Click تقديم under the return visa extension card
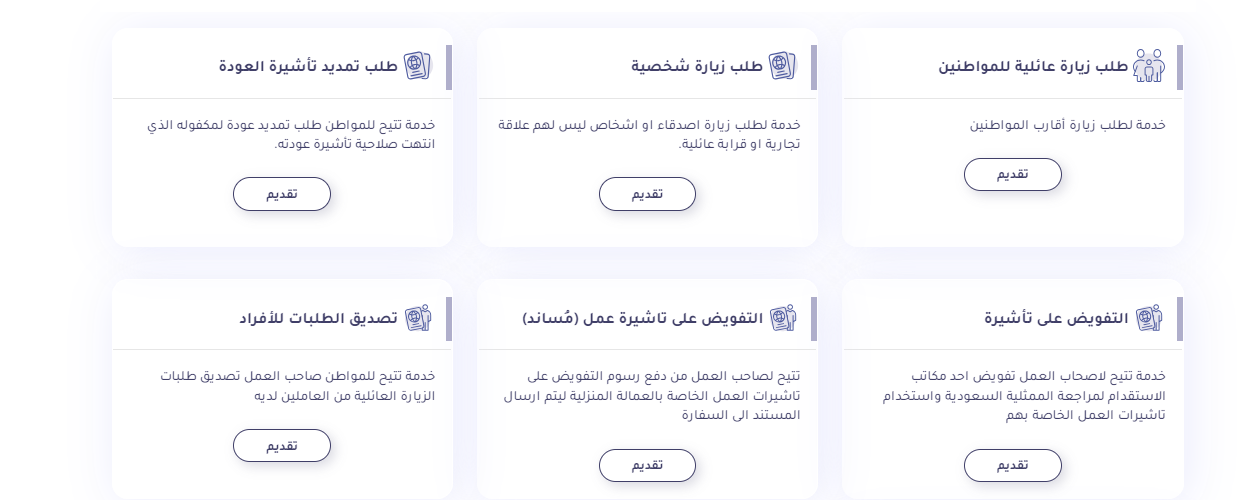The width and height of the screenshot is (1244, 500). pyautogui.click(x=281, y=194)
